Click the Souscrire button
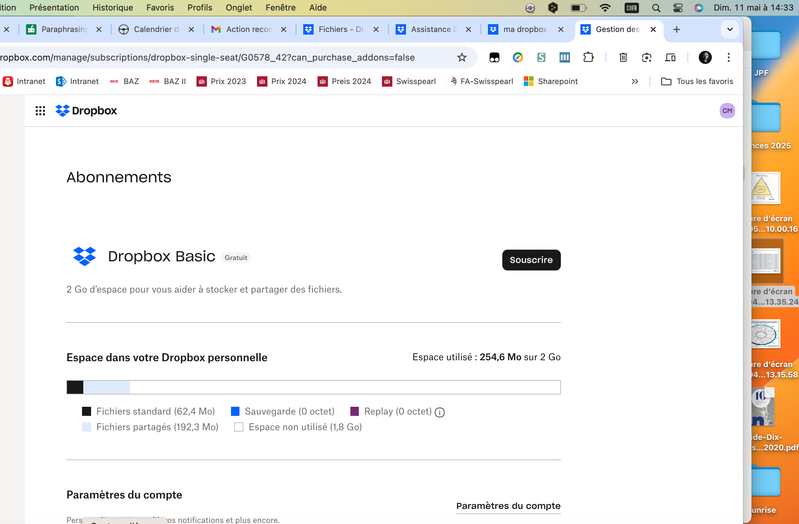 (531, 260)
